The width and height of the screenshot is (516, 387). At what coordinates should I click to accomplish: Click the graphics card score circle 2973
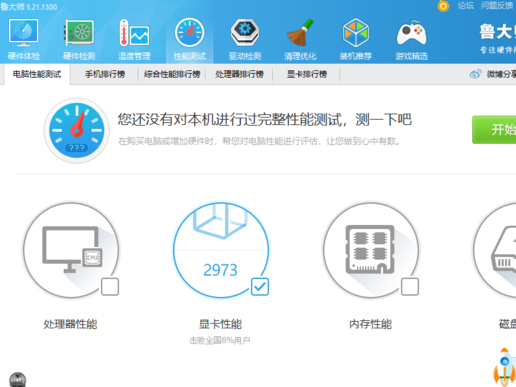click(221, 250)
